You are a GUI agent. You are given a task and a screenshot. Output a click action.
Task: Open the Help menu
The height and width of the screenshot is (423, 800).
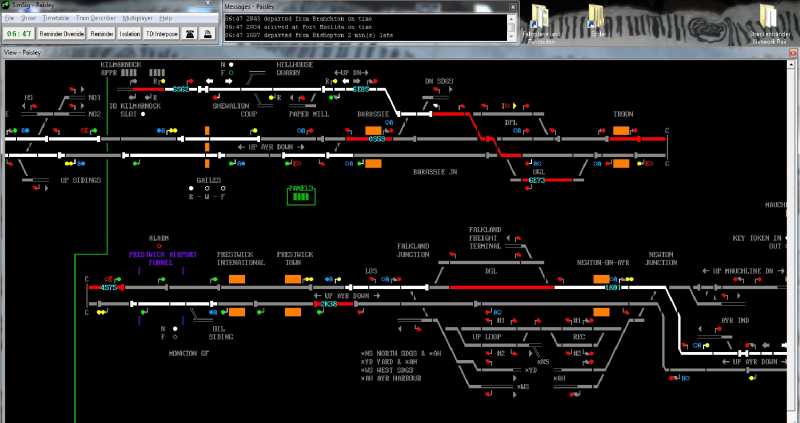pos(166,18)
